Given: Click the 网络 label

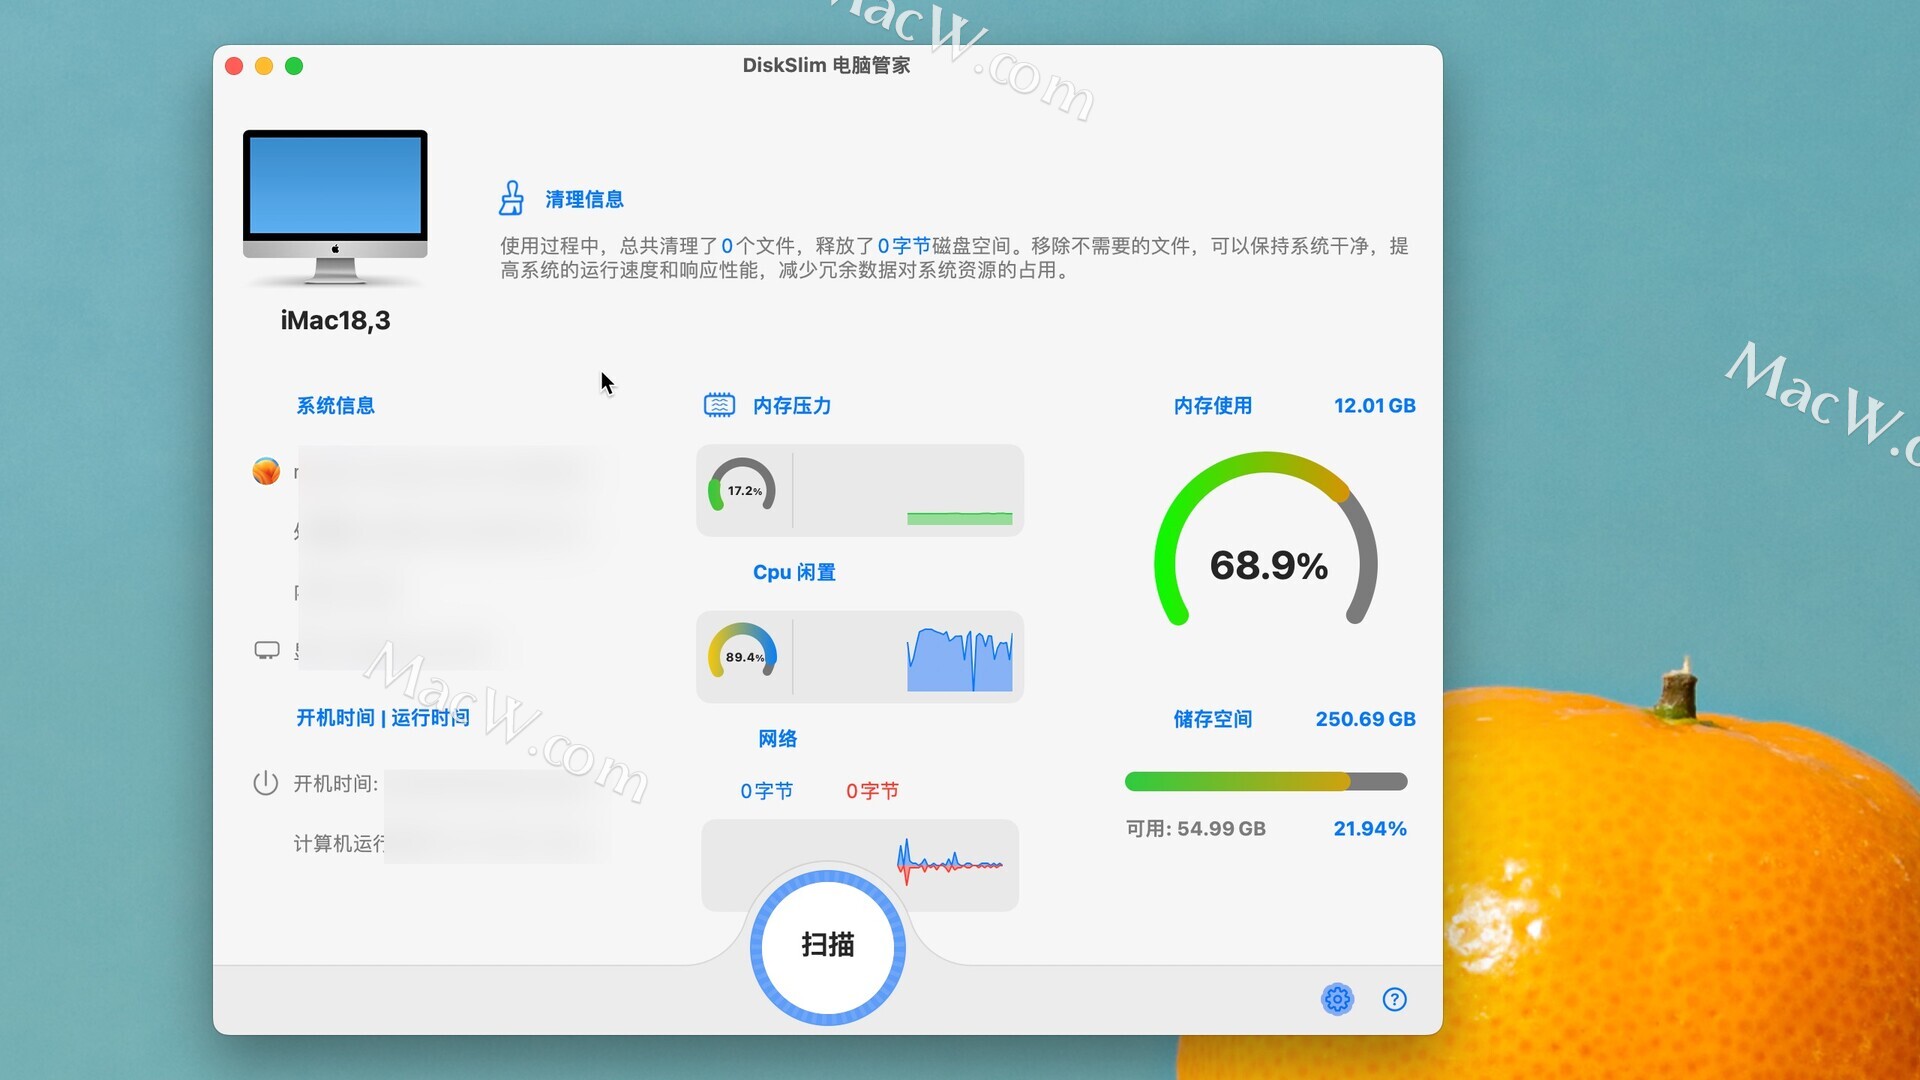Looking at the screenshot, I should pyautogui.click(x=777, y=738).
